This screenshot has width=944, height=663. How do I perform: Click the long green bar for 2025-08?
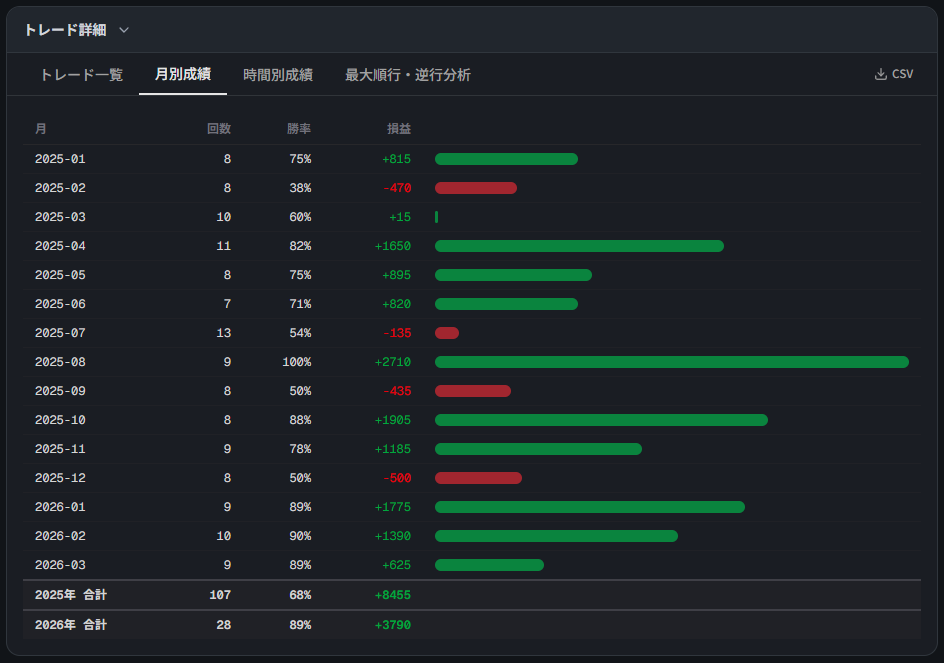click(x=672, y=362)
